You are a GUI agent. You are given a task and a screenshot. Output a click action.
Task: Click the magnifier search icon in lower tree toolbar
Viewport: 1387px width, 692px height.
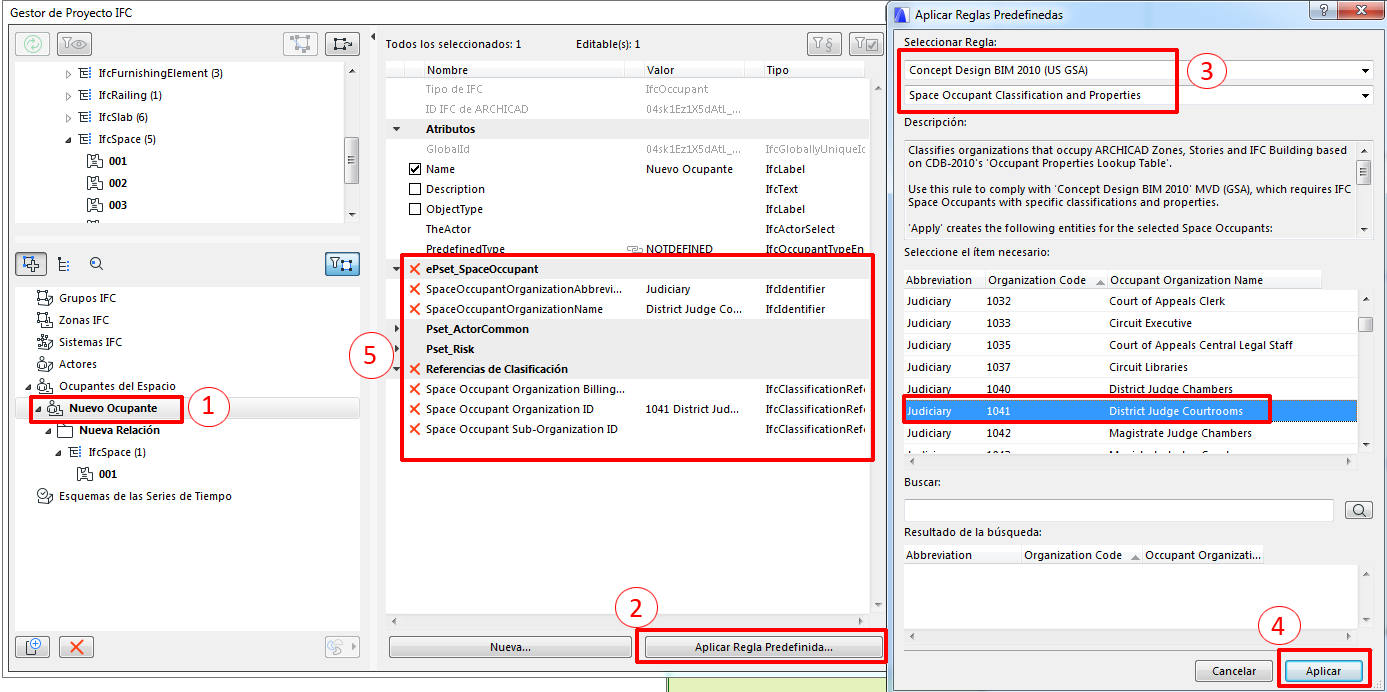click(97, 264)
